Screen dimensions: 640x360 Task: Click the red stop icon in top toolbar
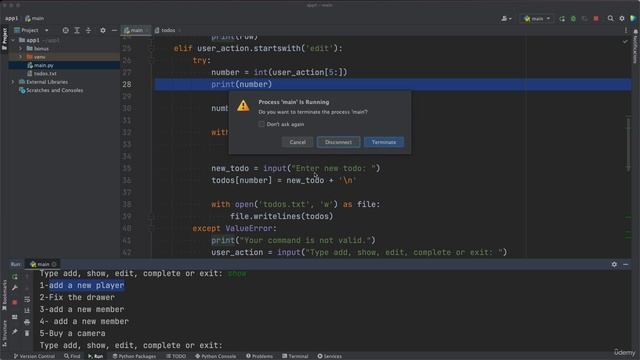[x=596, y=18]
